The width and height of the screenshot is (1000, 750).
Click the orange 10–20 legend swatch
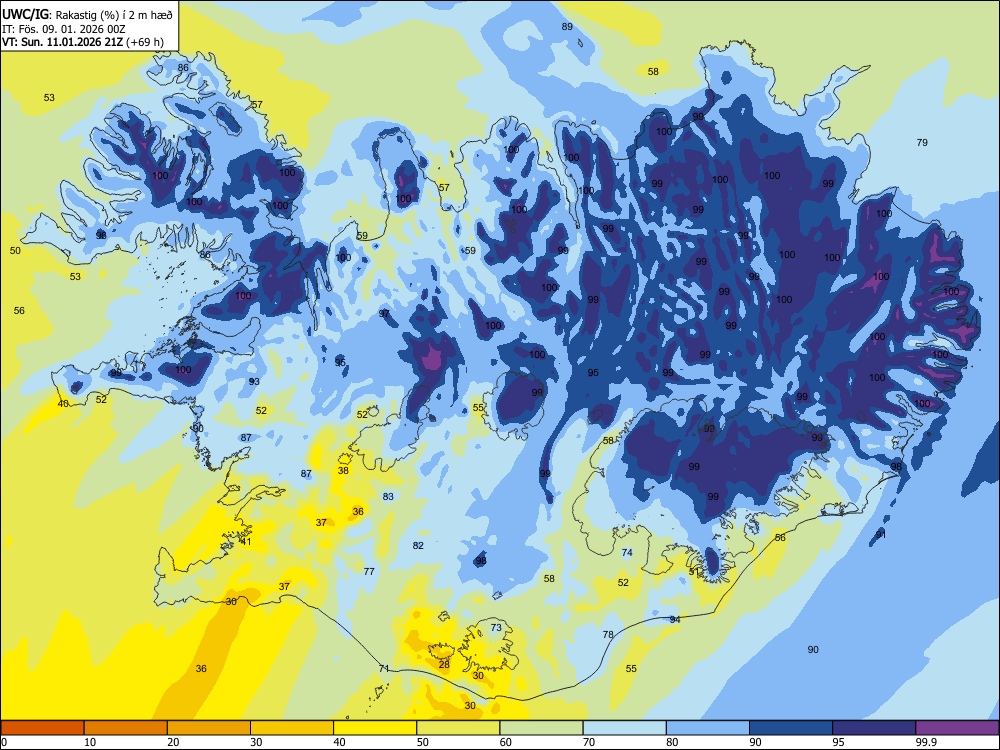coord(126,728)
